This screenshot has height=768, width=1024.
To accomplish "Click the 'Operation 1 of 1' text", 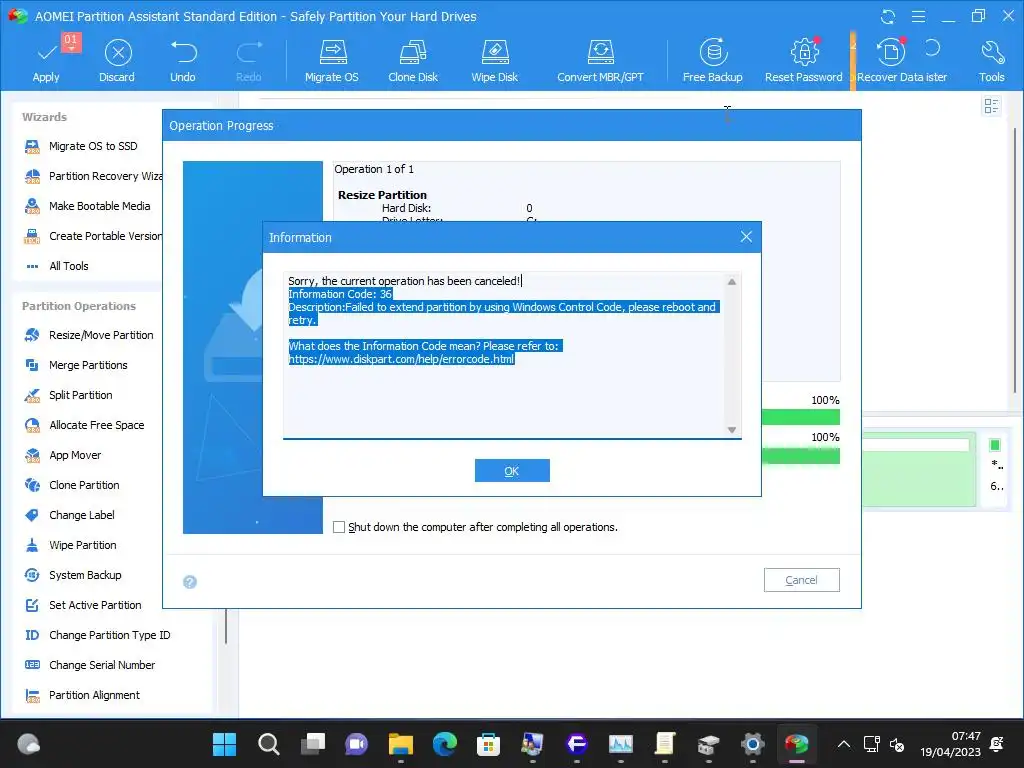I will tap(374, 169).
